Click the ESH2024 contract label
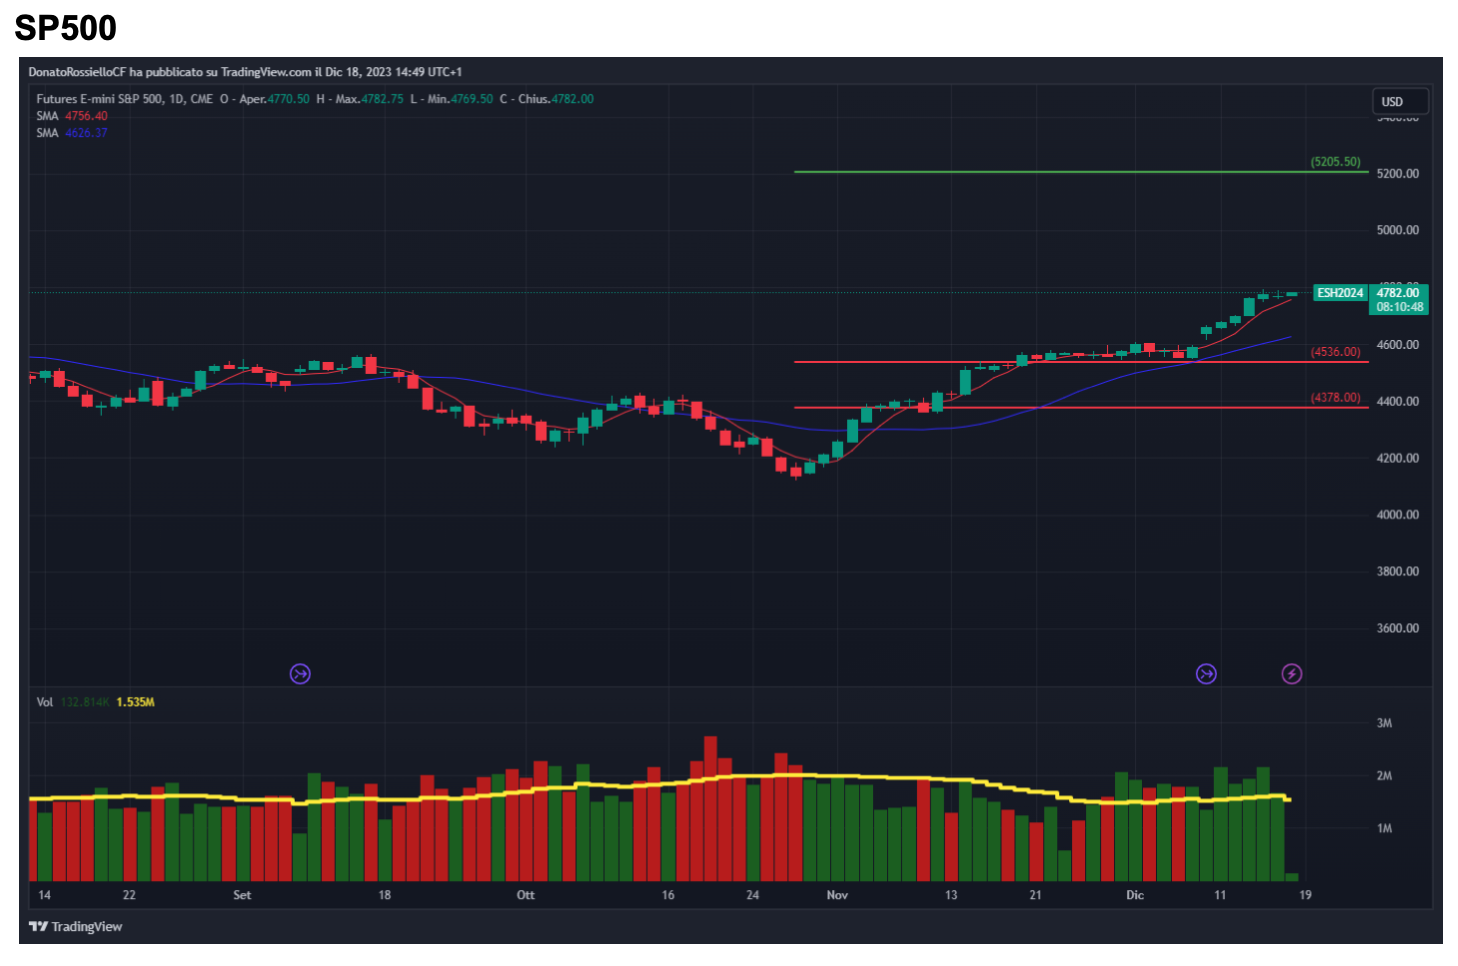Viewport: 1458px width, 966px height. click(x=1340, y=293)
